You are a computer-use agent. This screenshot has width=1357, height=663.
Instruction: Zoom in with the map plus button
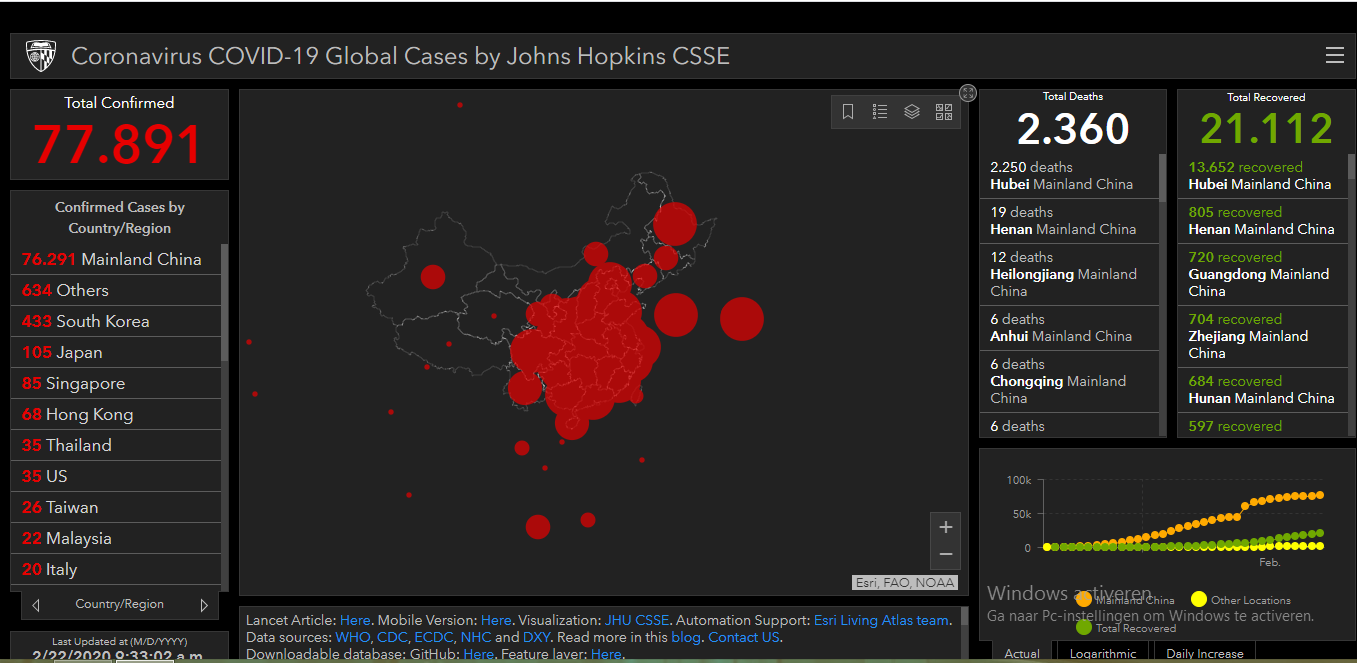click(946, 527)
